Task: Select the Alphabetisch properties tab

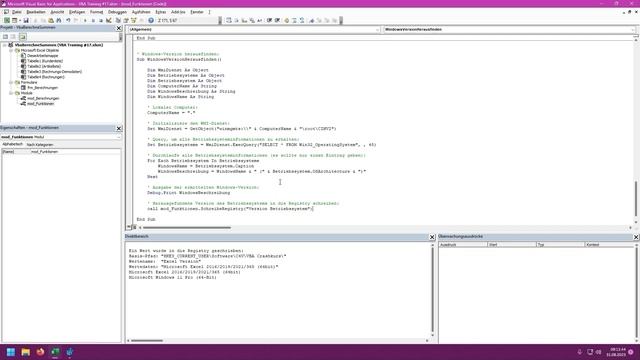Action: pos(13,144)
